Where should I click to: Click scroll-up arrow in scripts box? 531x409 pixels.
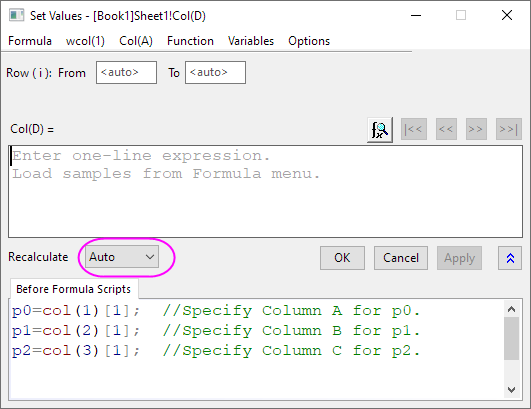click(511, 309)
